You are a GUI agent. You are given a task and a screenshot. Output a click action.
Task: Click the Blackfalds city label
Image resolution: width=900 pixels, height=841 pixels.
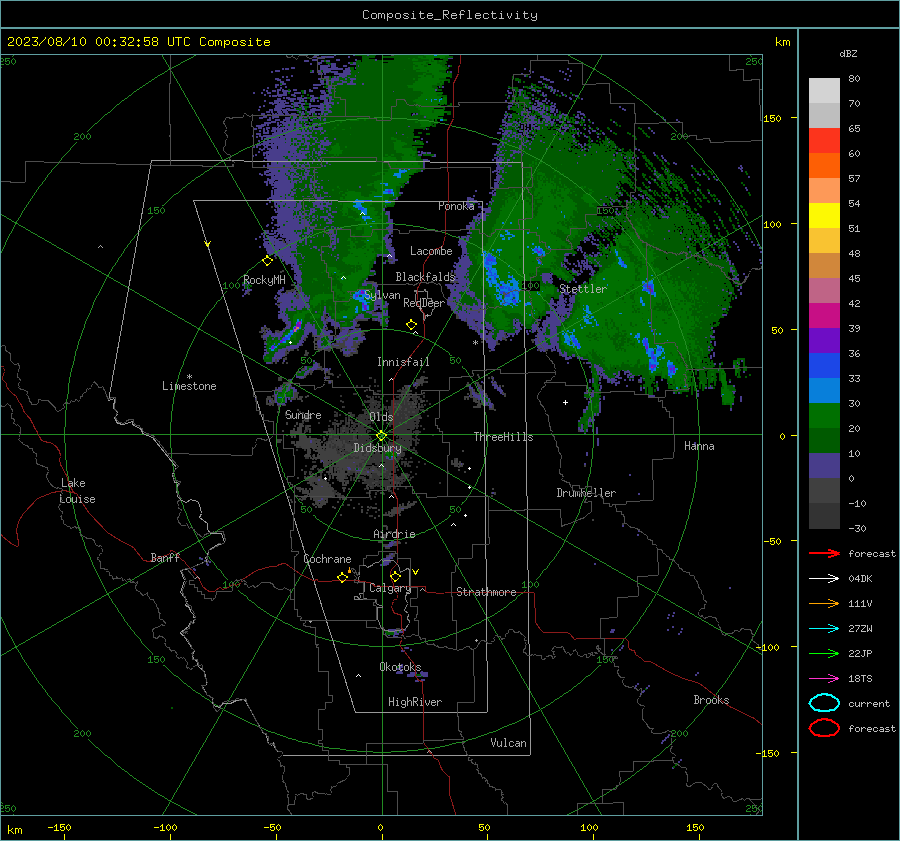click(x=425, y=277)
